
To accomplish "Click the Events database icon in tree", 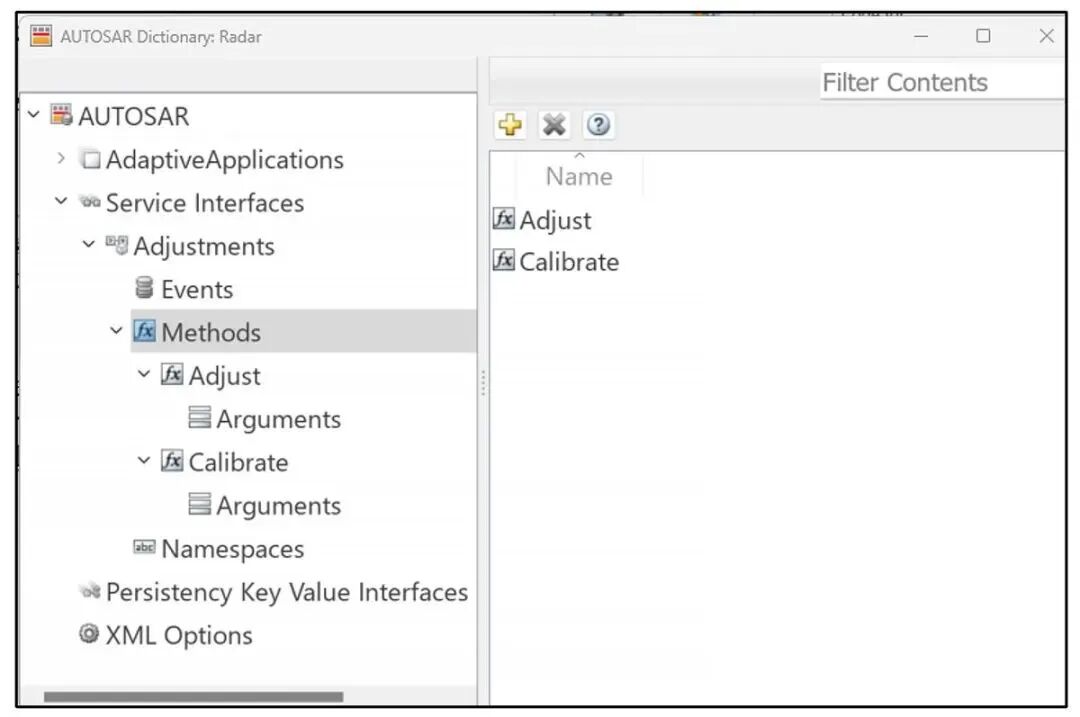I will point(144,287).
